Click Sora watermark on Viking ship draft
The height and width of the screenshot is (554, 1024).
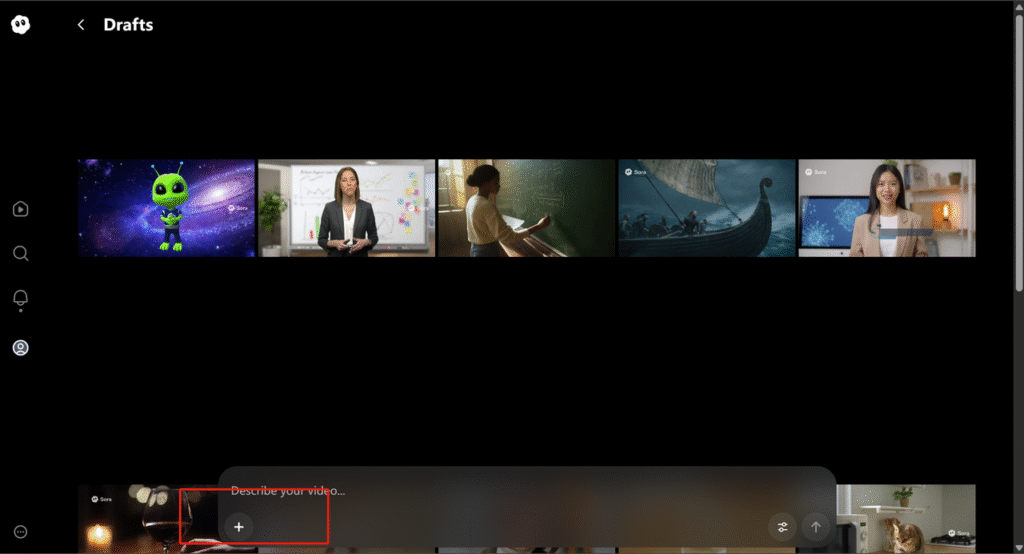click(636, 172)
